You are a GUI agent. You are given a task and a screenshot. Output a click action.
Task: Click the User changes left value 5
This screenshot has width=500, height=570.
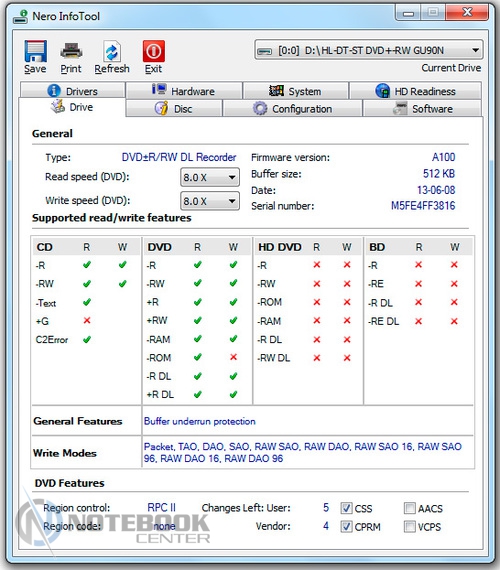pyautogui.click(x=326, y=507)
